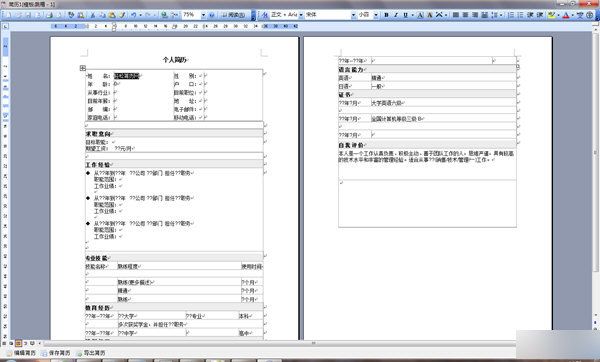The image size is (600, 362).
Task: Apply numbered list formatting
Action: (x=511, y=15)
